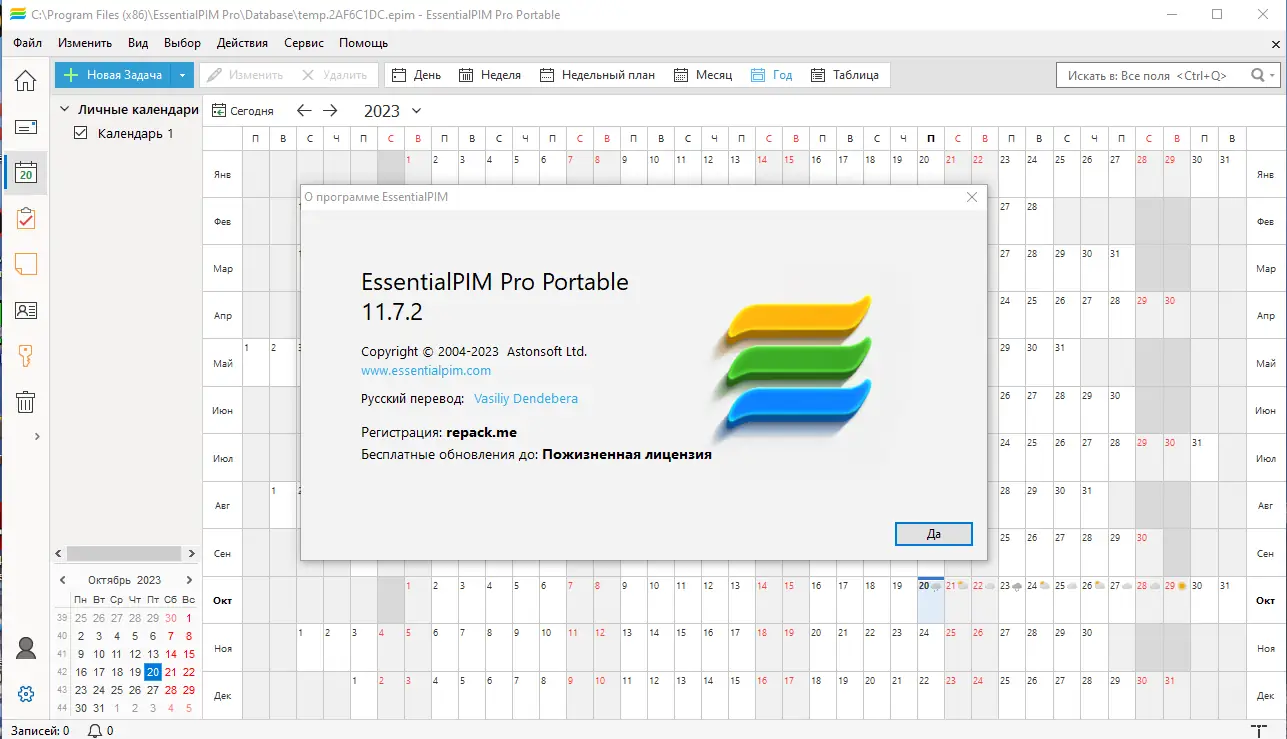Image resolution: width=1287 pixels, height=739 pixels.
Task: Open the search field options dropdown arrow
Action: 1273,75
